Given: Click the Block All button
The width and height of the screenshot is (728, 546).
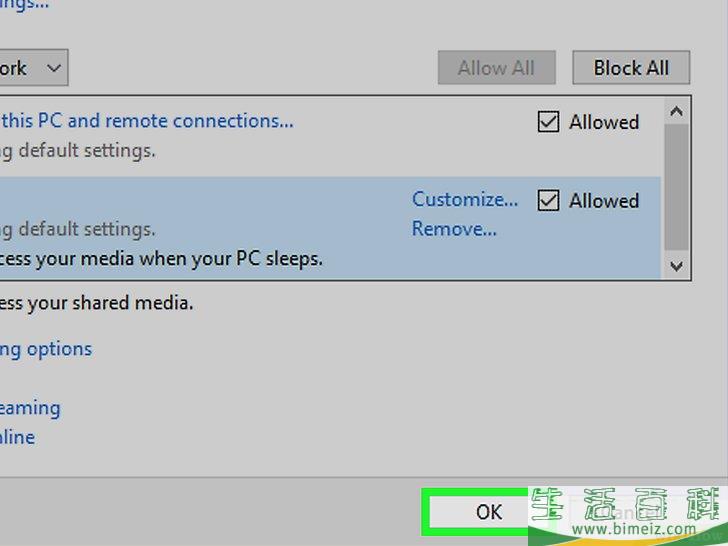Looking at the screenshot, I should click(631, 68).
